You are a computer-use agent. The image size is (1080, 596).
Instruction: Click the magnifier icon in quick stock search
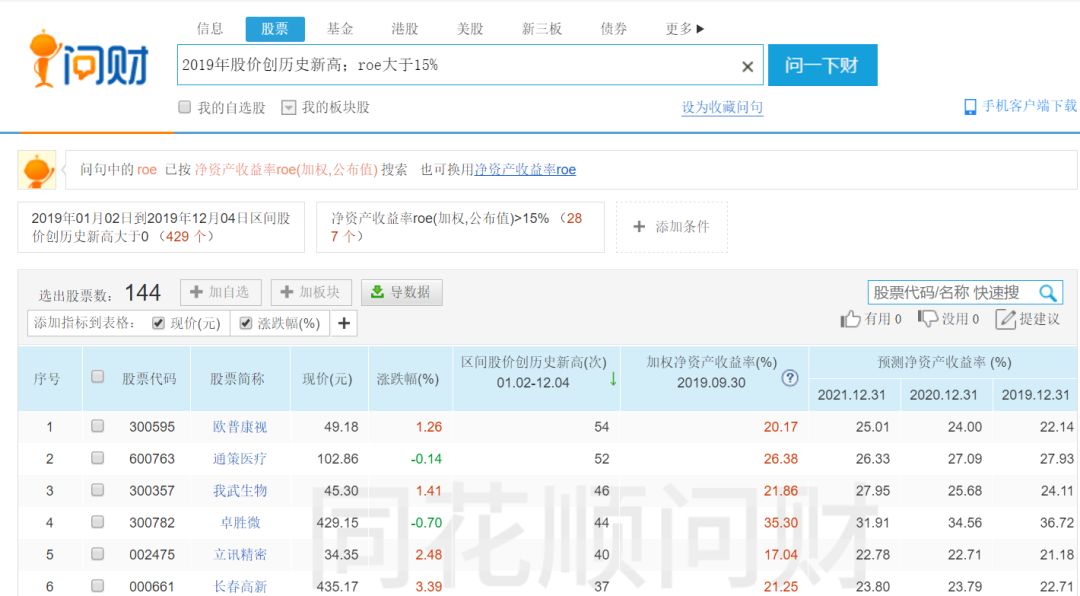[1049, 292]
